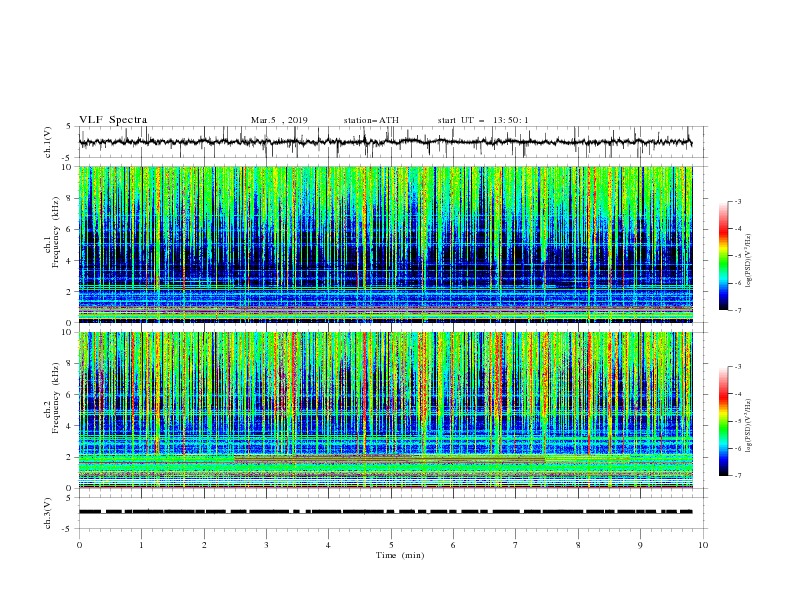Image resolution: width=792 pixels, height=612 pixels.
Task: Click the ch.1 "Frequency (kHz)" axis label
Action: 56,231
